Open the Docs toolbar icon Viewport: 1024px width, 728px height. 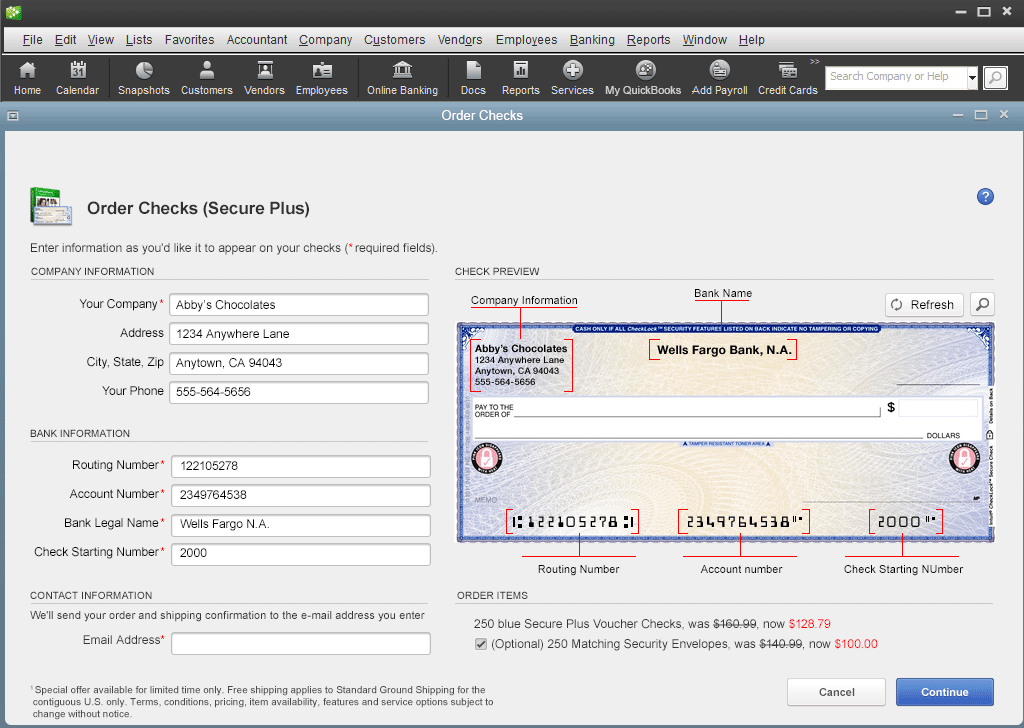473,78
